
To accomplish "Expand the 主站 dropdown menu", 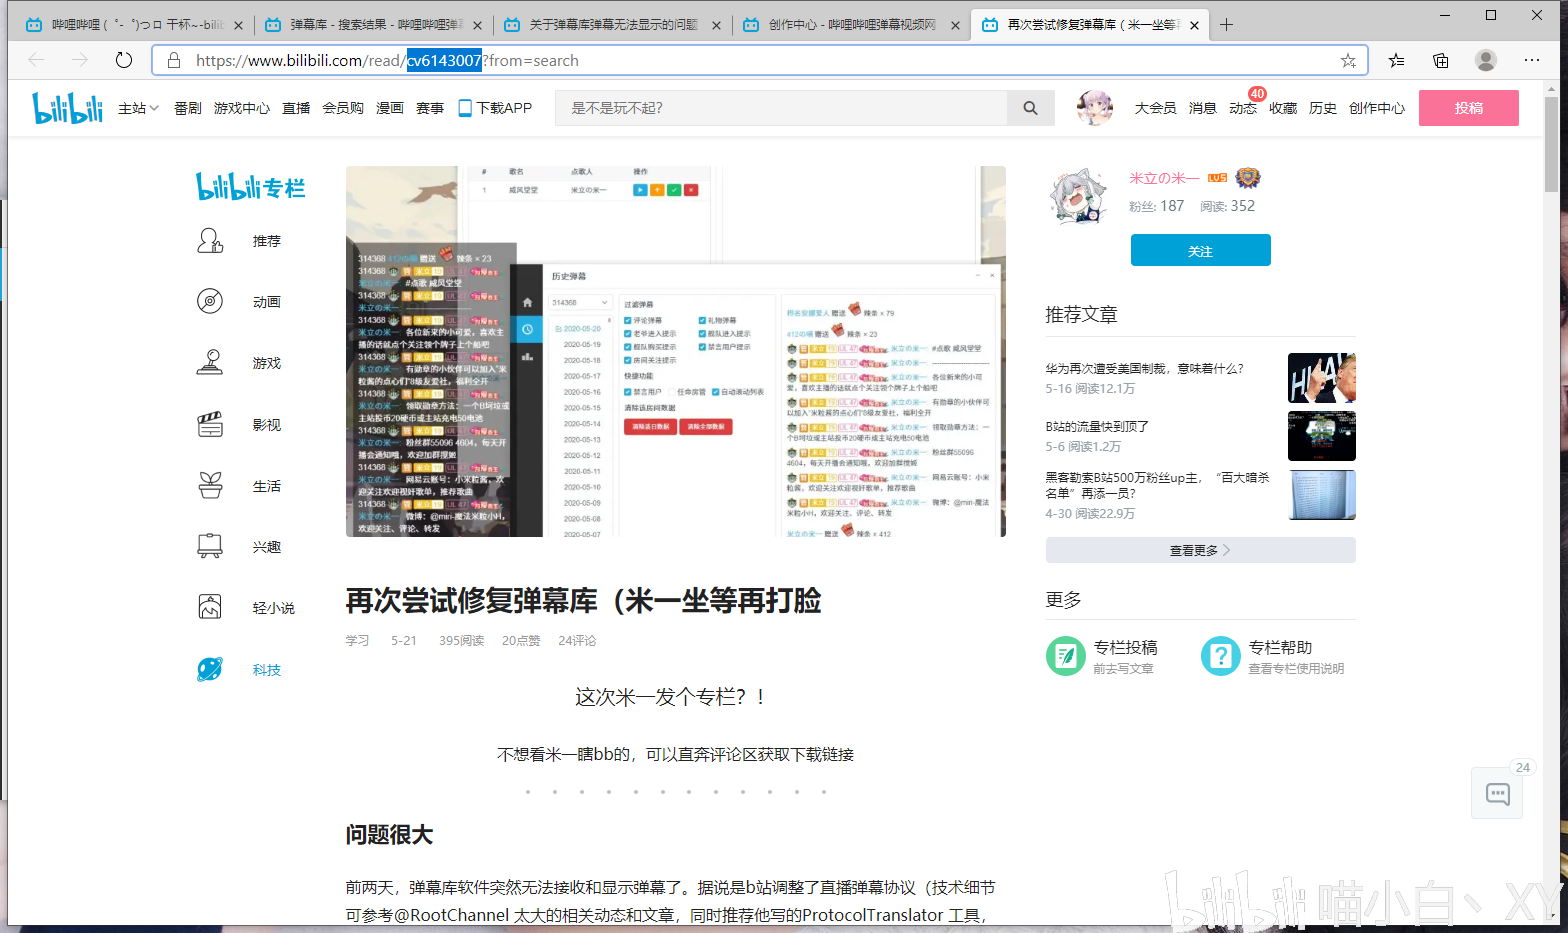I will pos(138,108).
